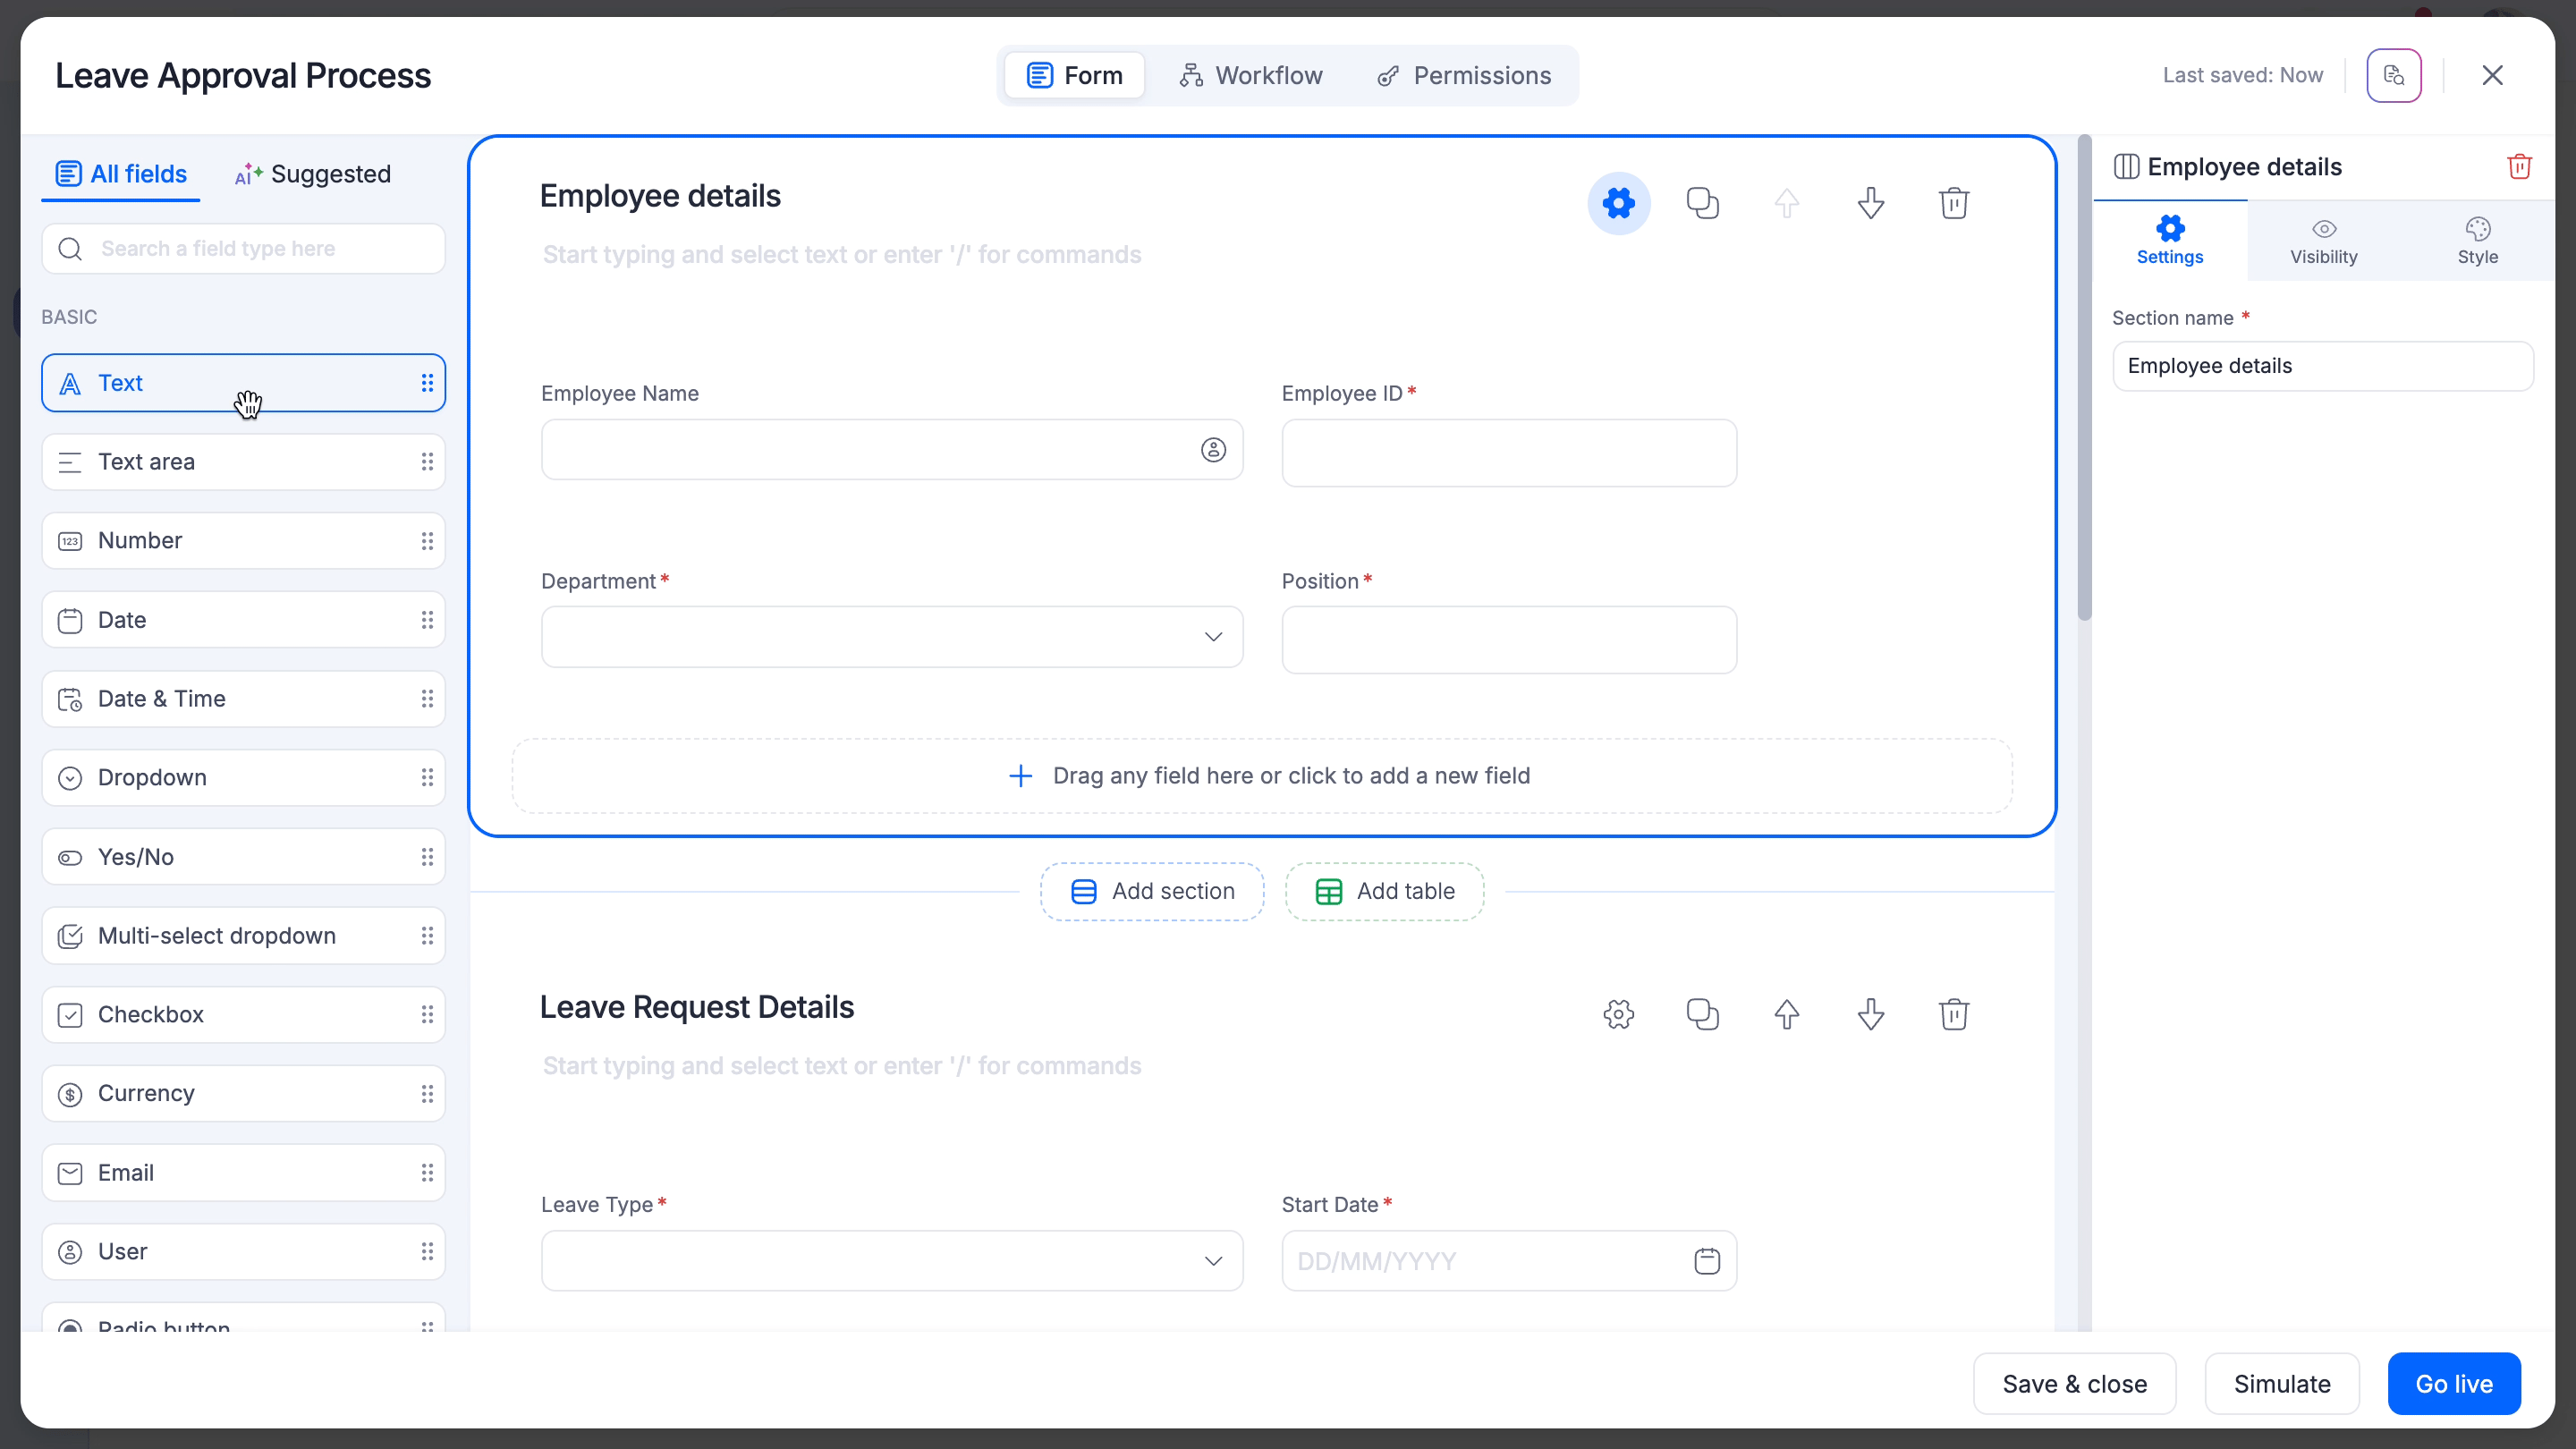Screen dimensions: 2576x1449
Task: Click calendar icon in Start Date field
Action: (1706, 1261)
